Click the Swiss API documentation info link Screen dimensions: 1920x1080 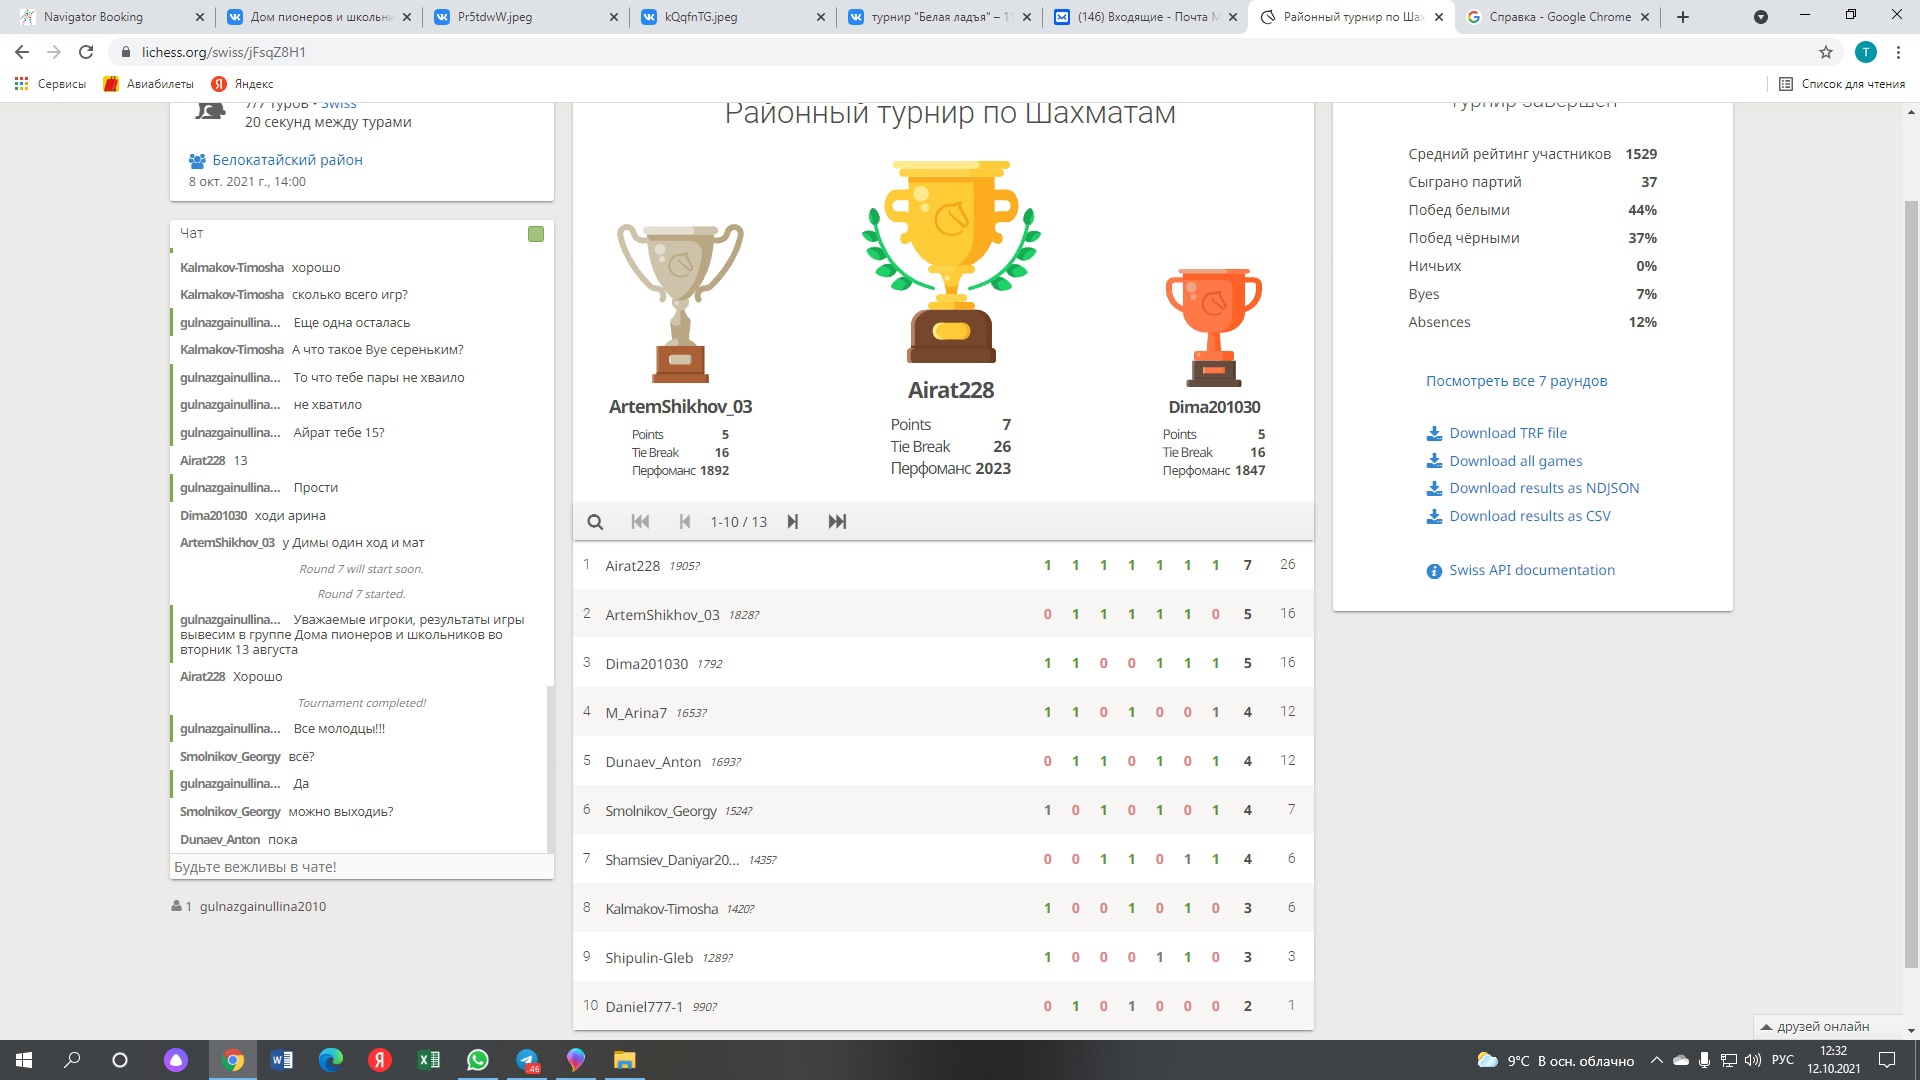1531,570
